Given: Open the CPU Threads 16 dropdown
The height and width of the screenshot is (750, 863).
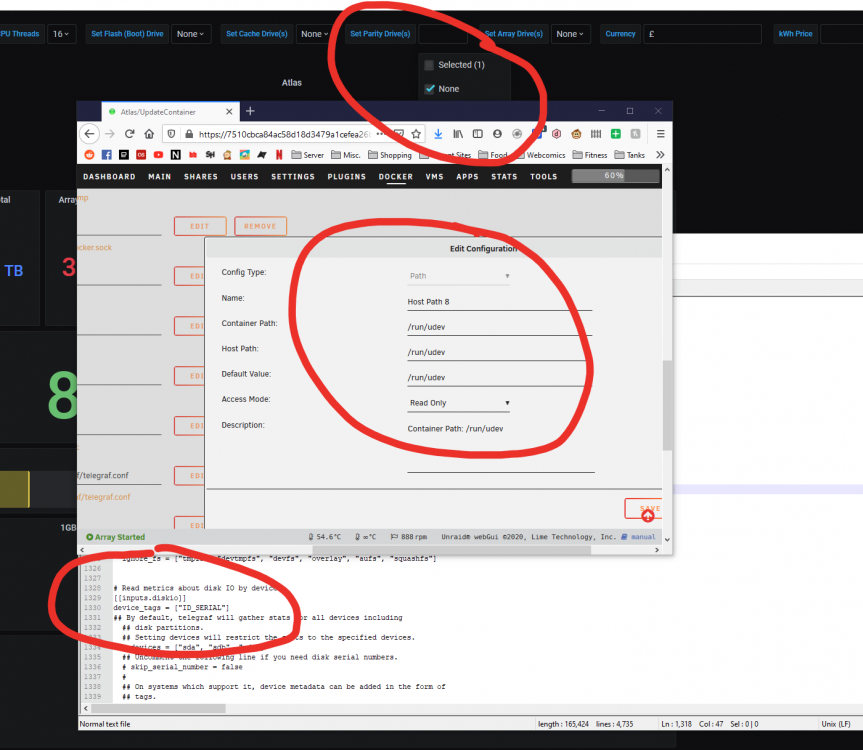Looking at the screenshot, I should coord(61,34).
